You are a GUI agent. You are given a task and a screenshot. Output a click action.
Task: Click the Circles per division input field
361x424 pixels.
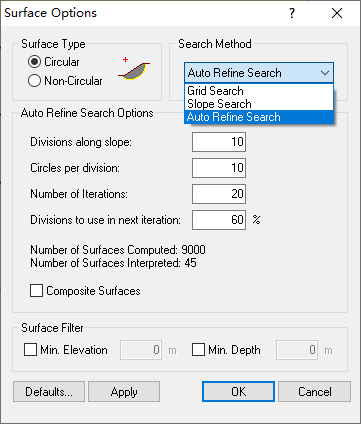point(219,168)
